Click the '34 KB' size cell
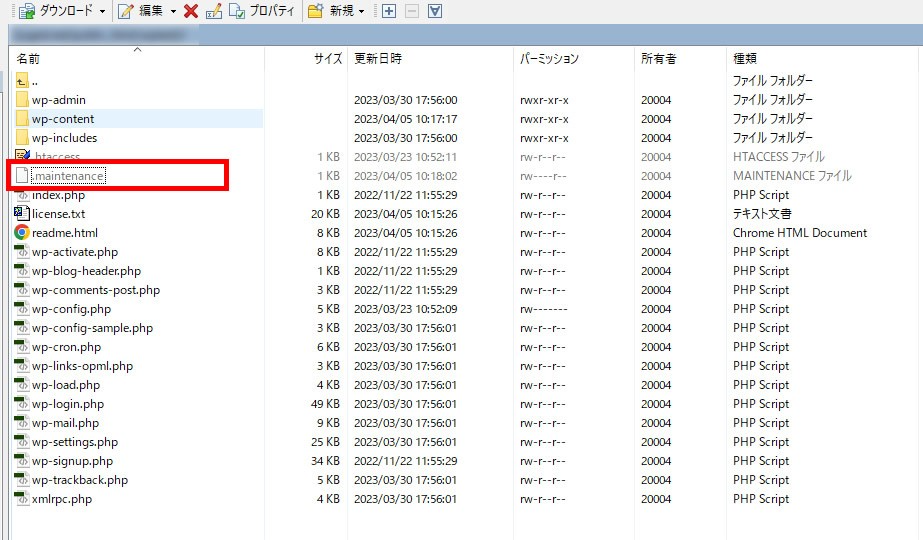This screenshot has width=923, height=540. click(326, 461)
